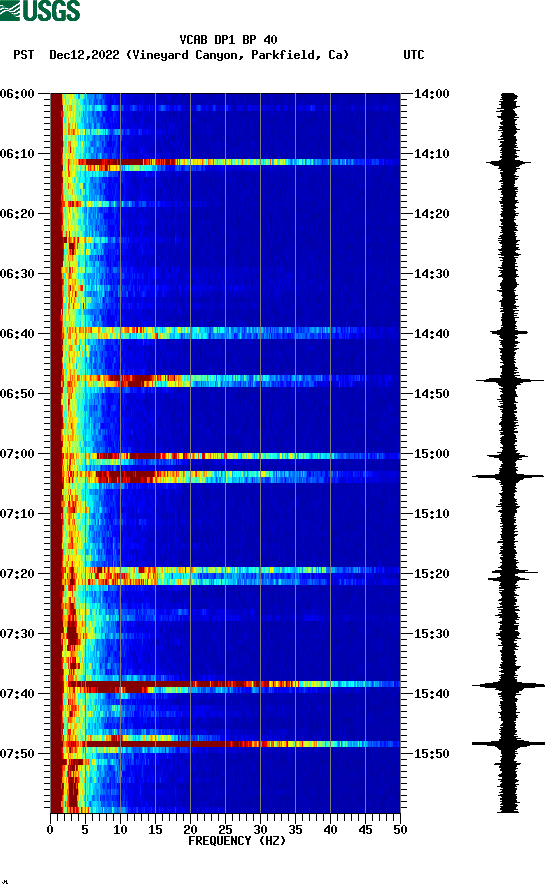Click the waveform spike near 15:38 UTC
The height and width of the screenshot is (893, 552).
pos(508,686)
